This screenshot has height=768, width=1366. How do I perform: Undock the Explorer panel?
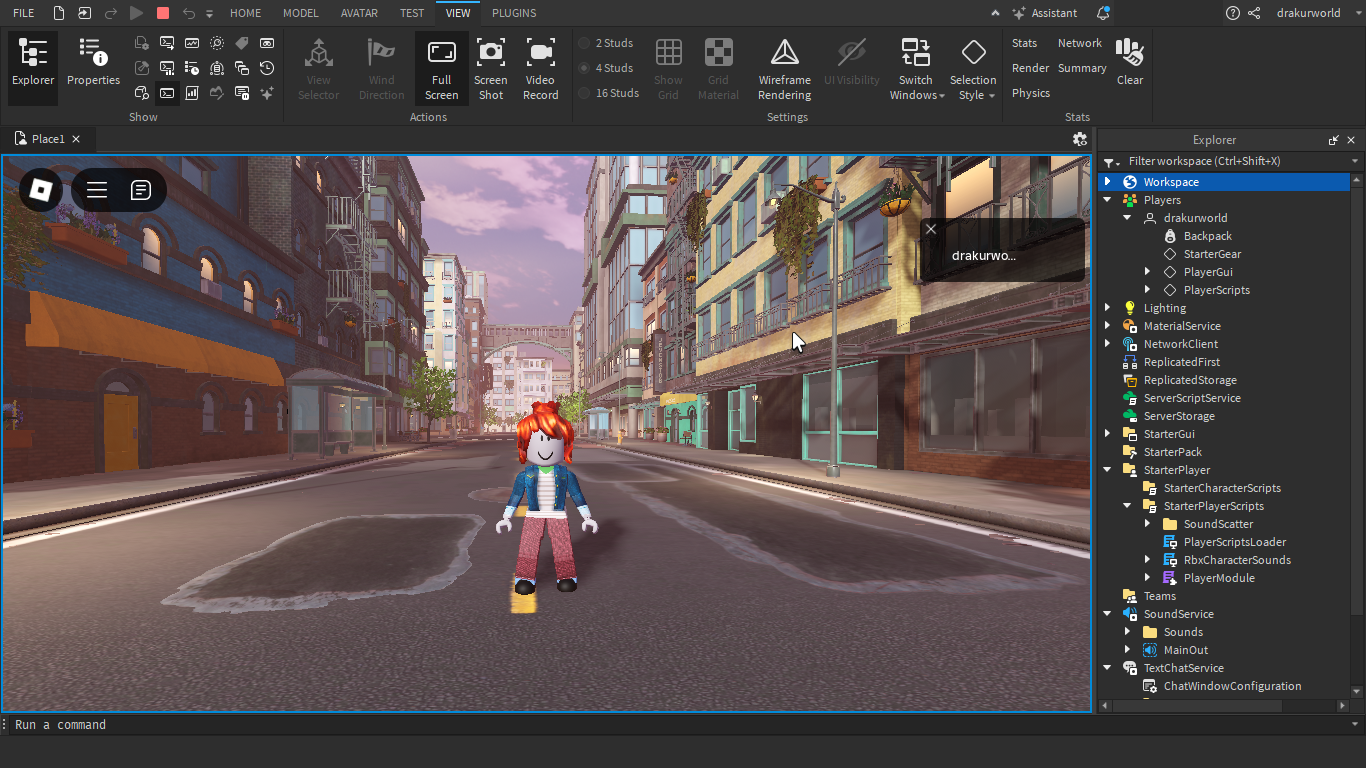[x=1333, y=140]
